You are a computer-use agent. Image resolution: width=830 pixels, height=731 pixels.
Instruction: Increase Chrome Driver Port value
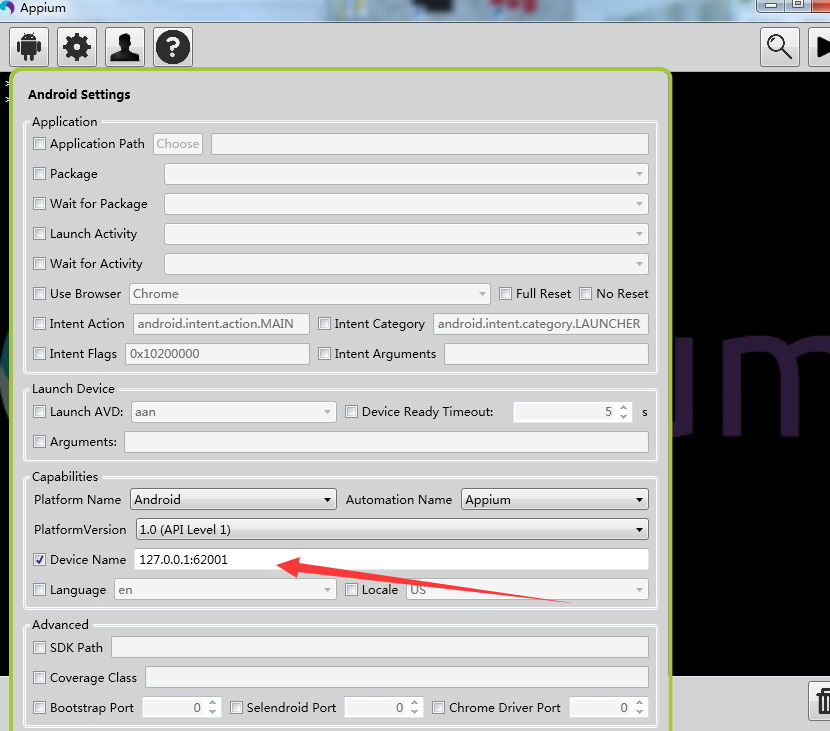point(639,703)
